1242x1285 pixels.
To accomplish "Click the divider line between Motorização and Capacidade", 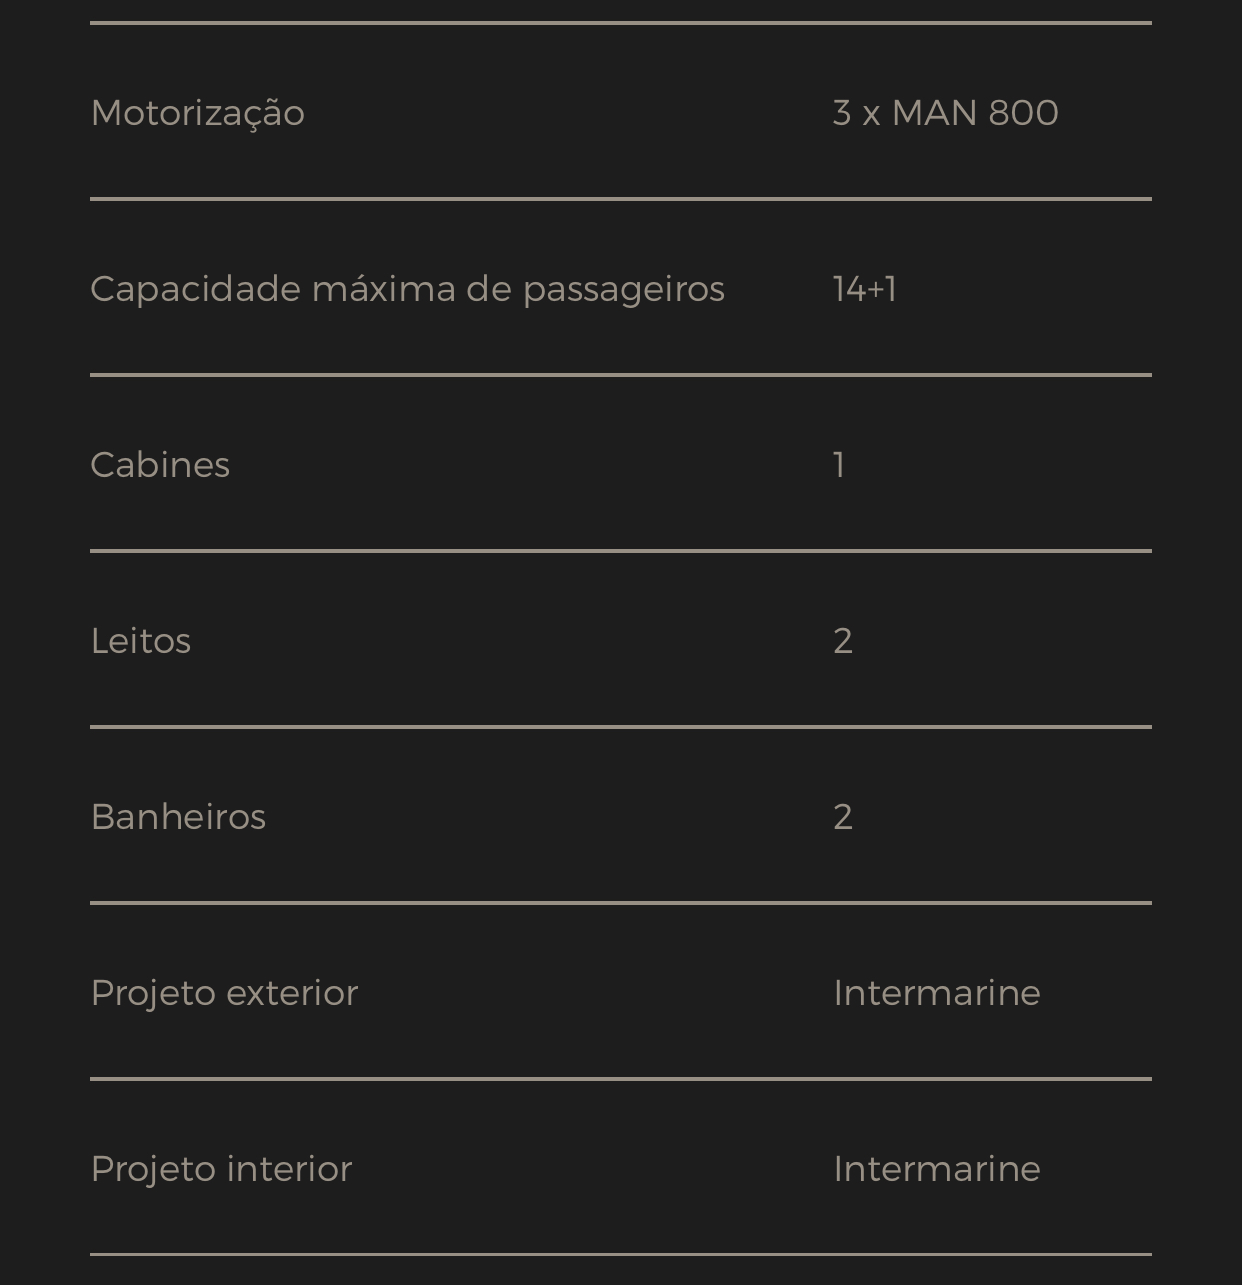I will [x=620, y=199].
